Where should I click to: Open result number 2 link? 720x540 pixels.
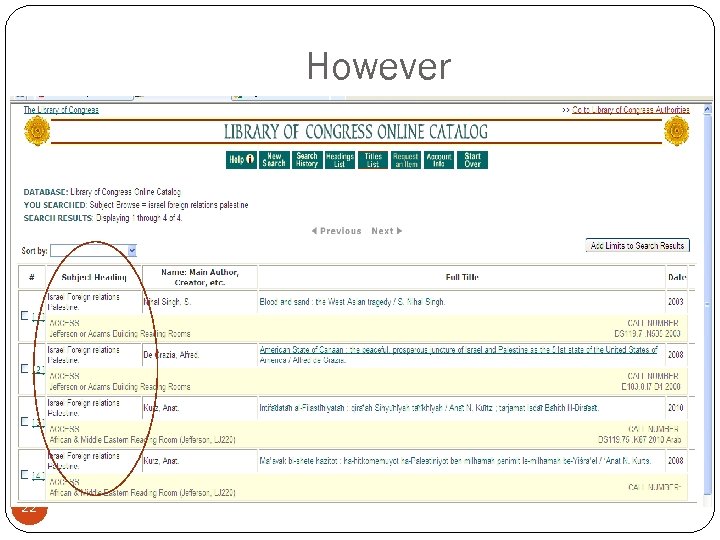(x=39, y=369)
